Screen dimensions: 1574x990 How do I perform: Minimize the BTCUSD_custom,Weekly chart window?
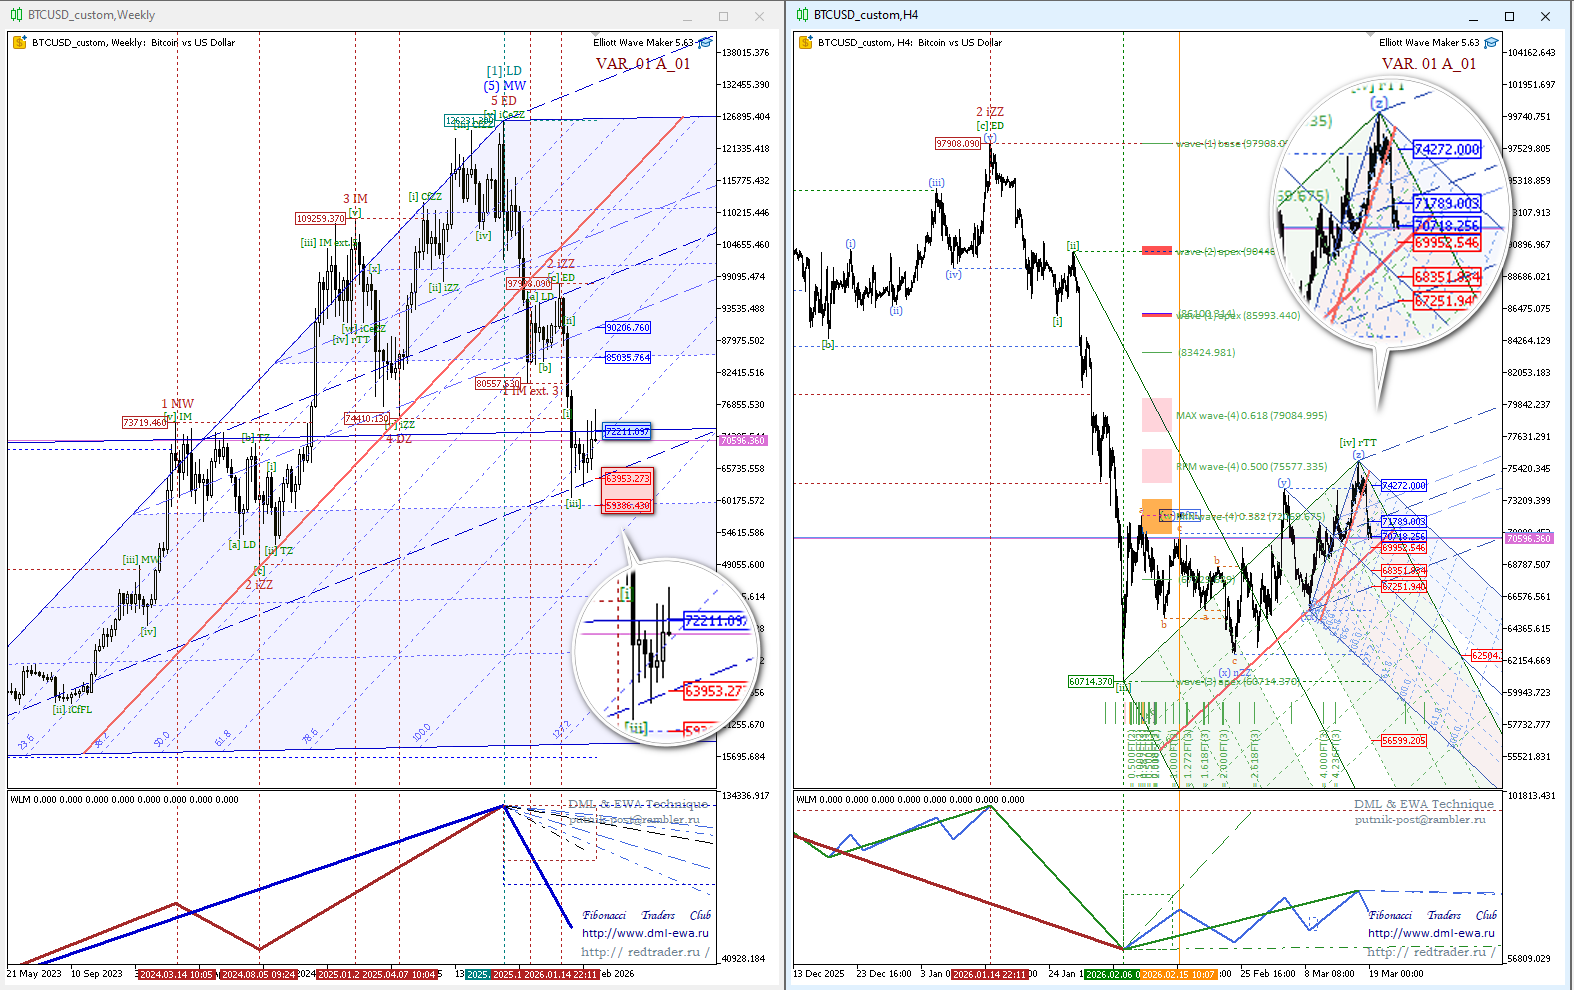point(687,16)
